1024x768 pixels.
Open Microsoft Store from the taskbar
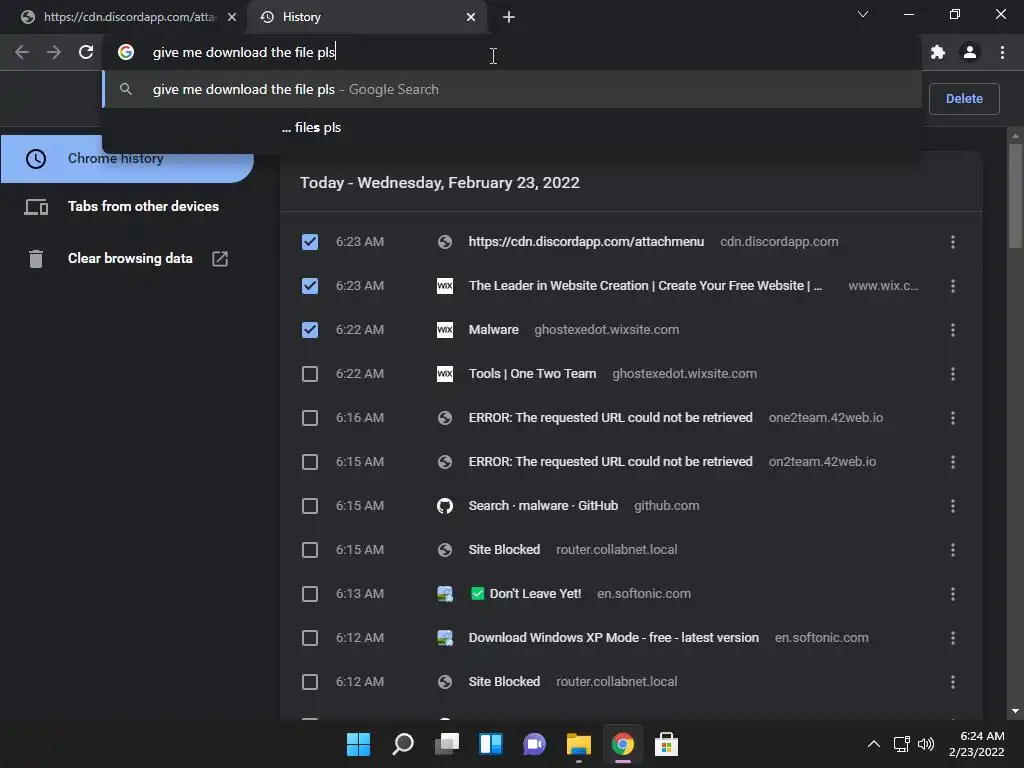[666, 744]
